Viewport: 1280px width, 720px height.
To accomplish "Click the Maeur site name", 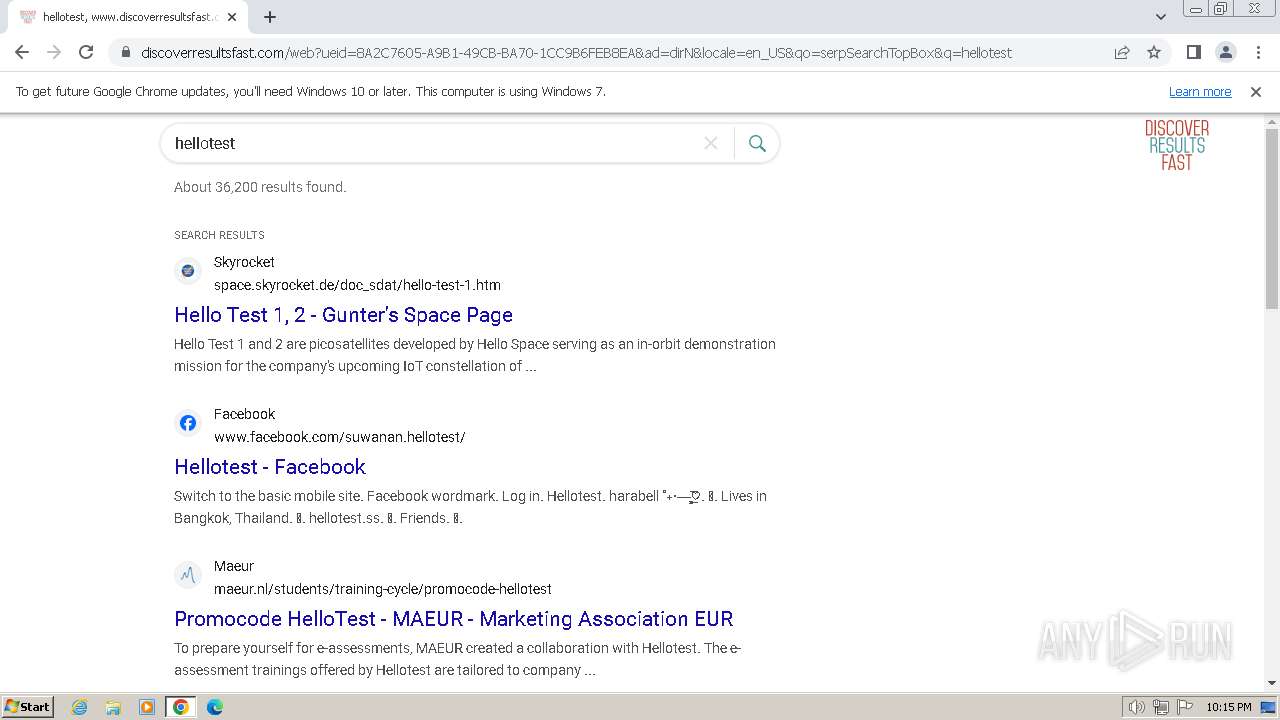I will tap(234, 566).
